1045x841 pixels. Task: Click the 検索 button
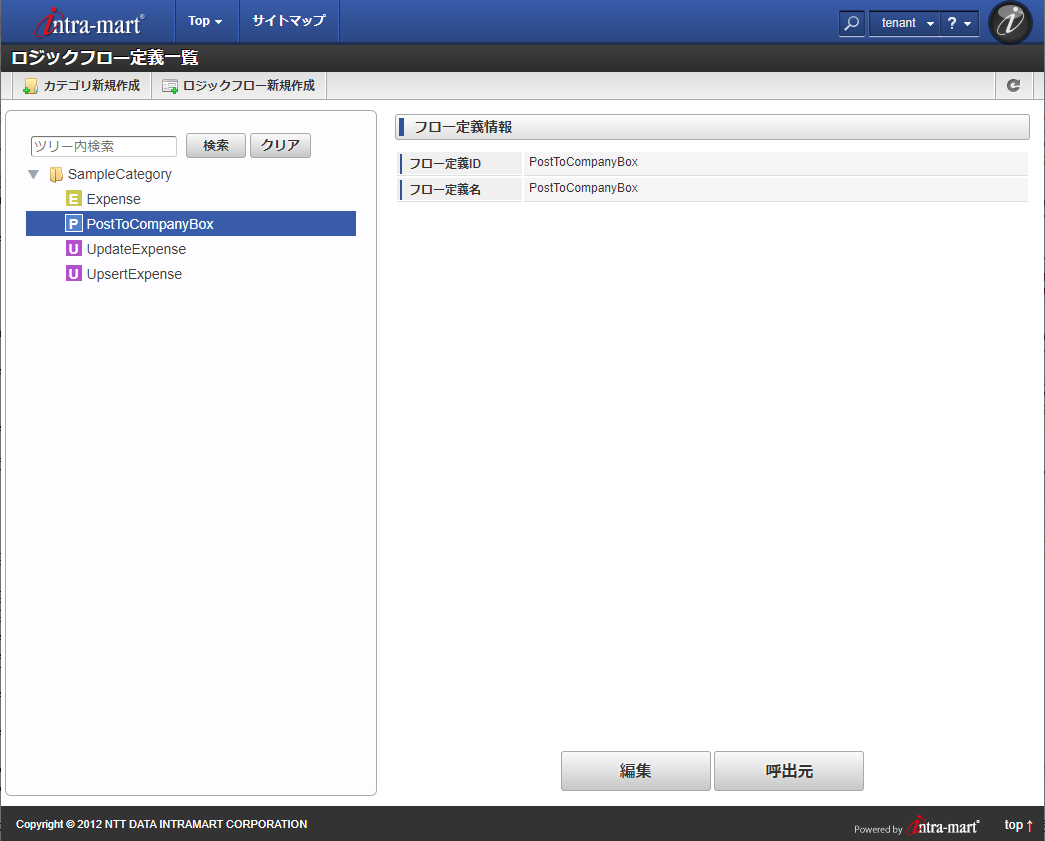215,145
